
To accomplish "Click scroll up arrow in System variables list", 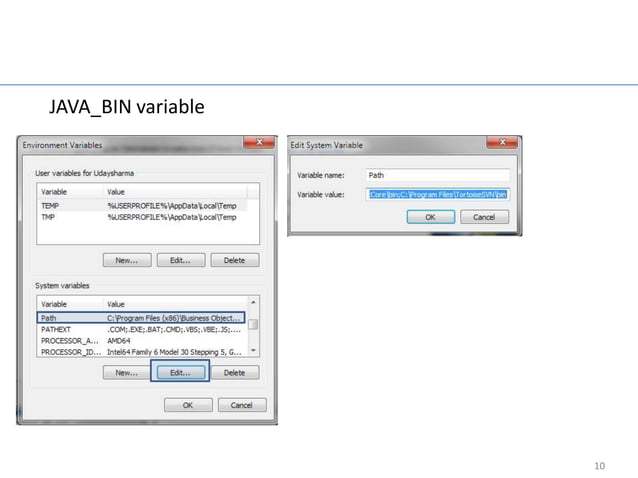I will click(x=253, y=302).
